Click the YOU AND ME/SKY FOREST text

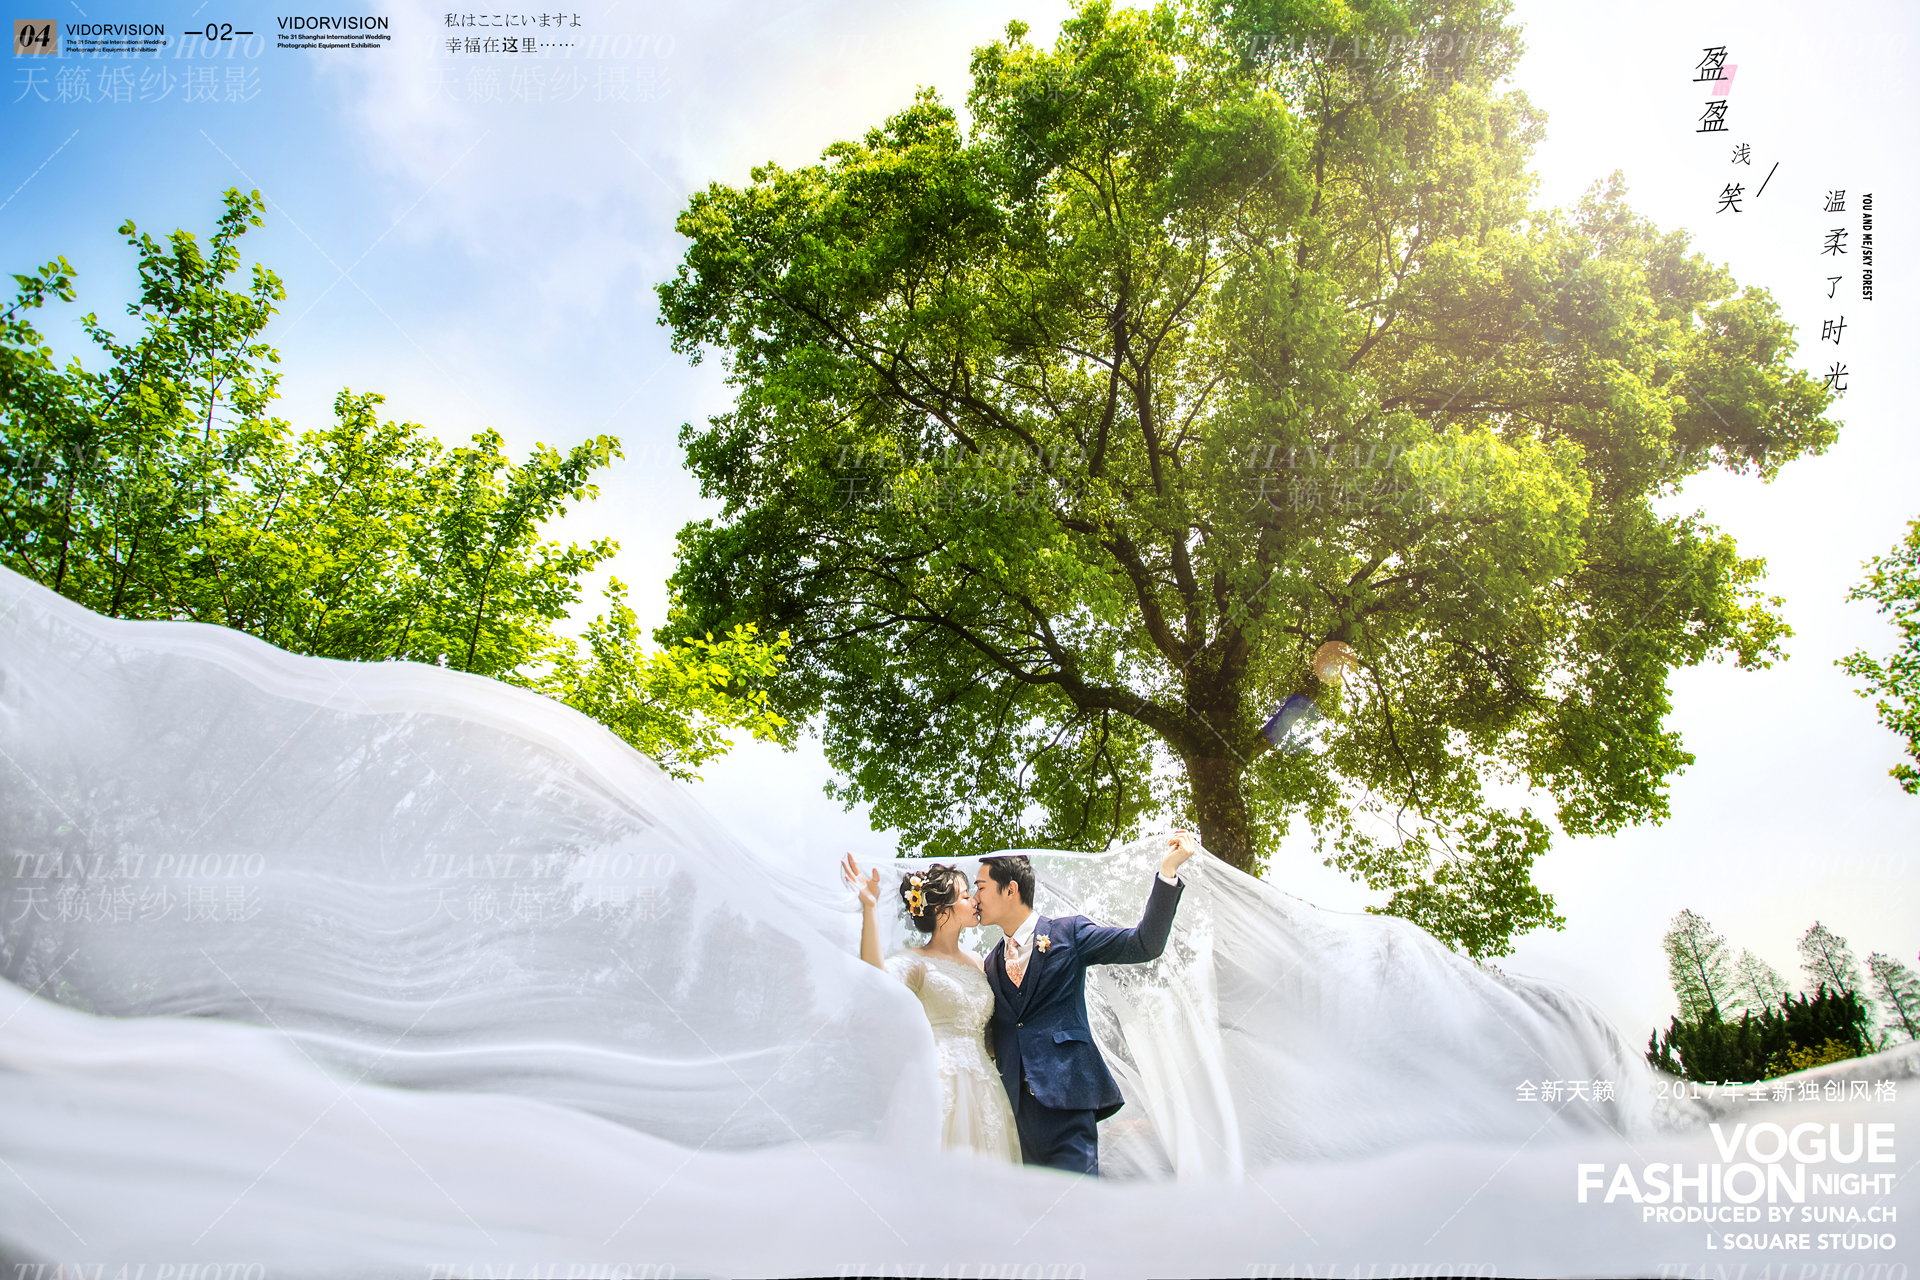[1866, 247]
